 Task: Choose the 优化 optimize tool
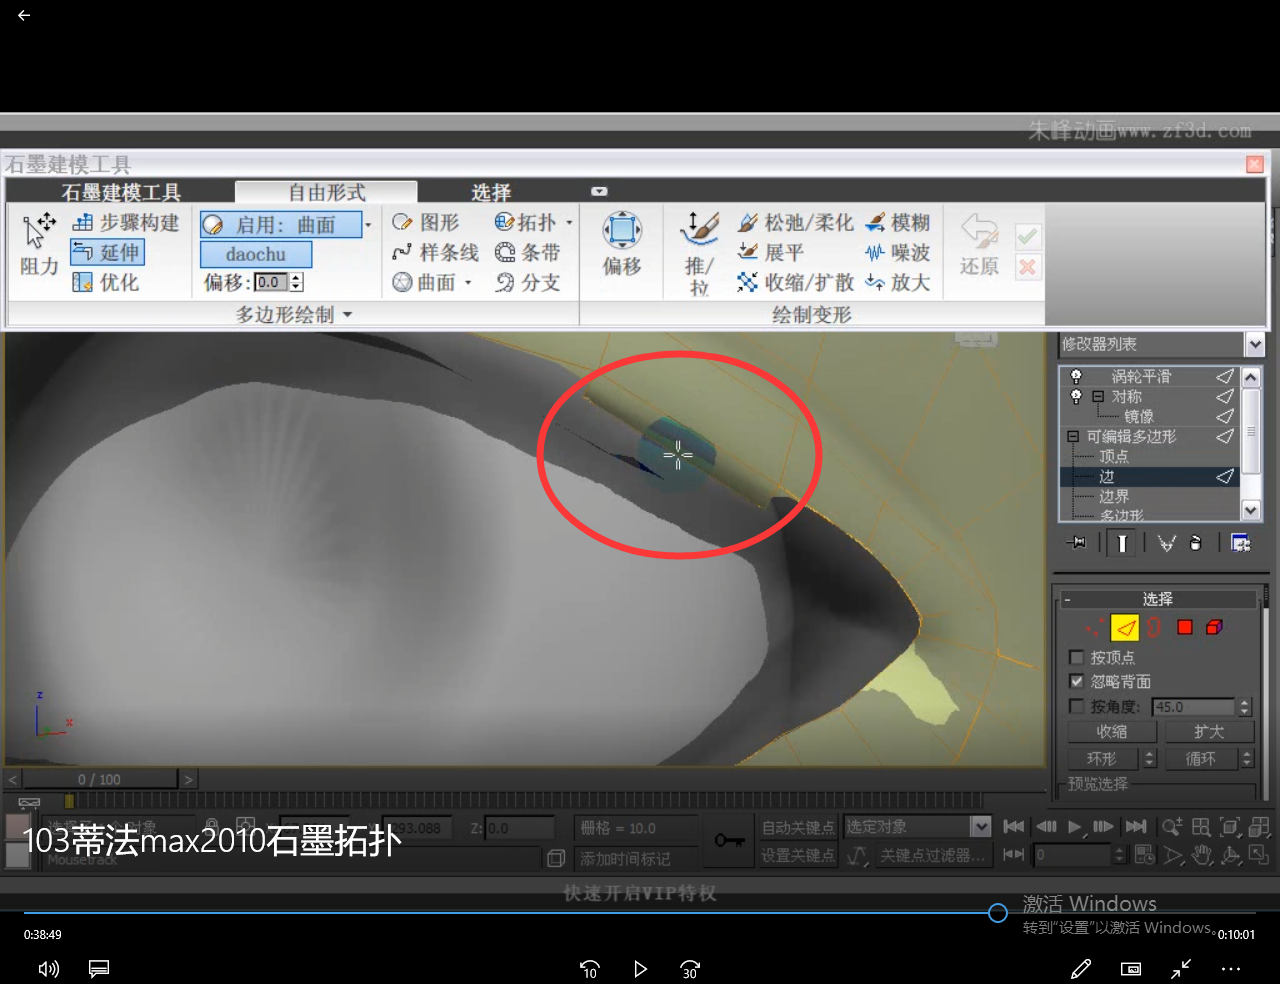(106, 282)
